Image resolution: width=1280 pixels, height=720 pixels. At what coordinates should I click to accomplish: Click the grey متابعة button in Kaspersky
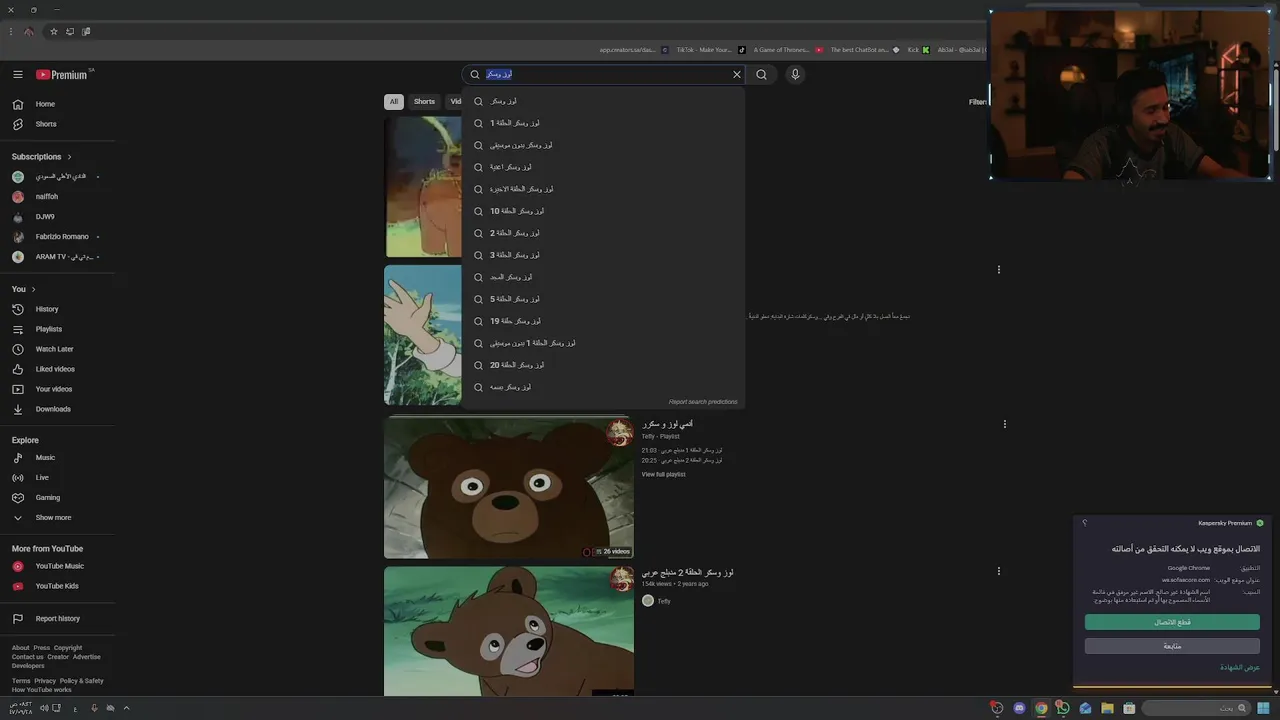[1172, 646]
